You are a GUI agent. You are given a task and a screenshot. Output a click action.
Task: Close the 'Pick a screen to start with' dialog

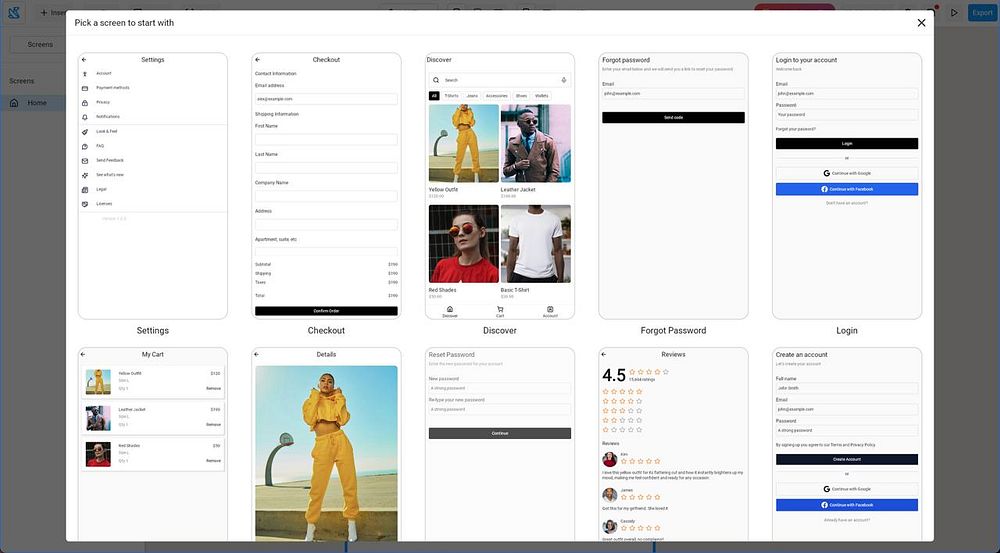[921, 23]
